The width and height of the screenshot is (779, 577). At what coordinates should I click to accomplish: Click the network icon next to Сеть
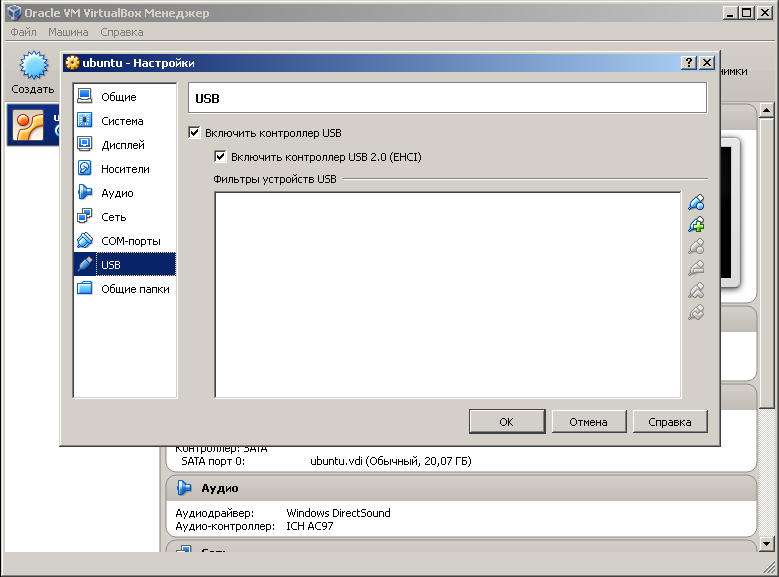(x=85, y=216)
